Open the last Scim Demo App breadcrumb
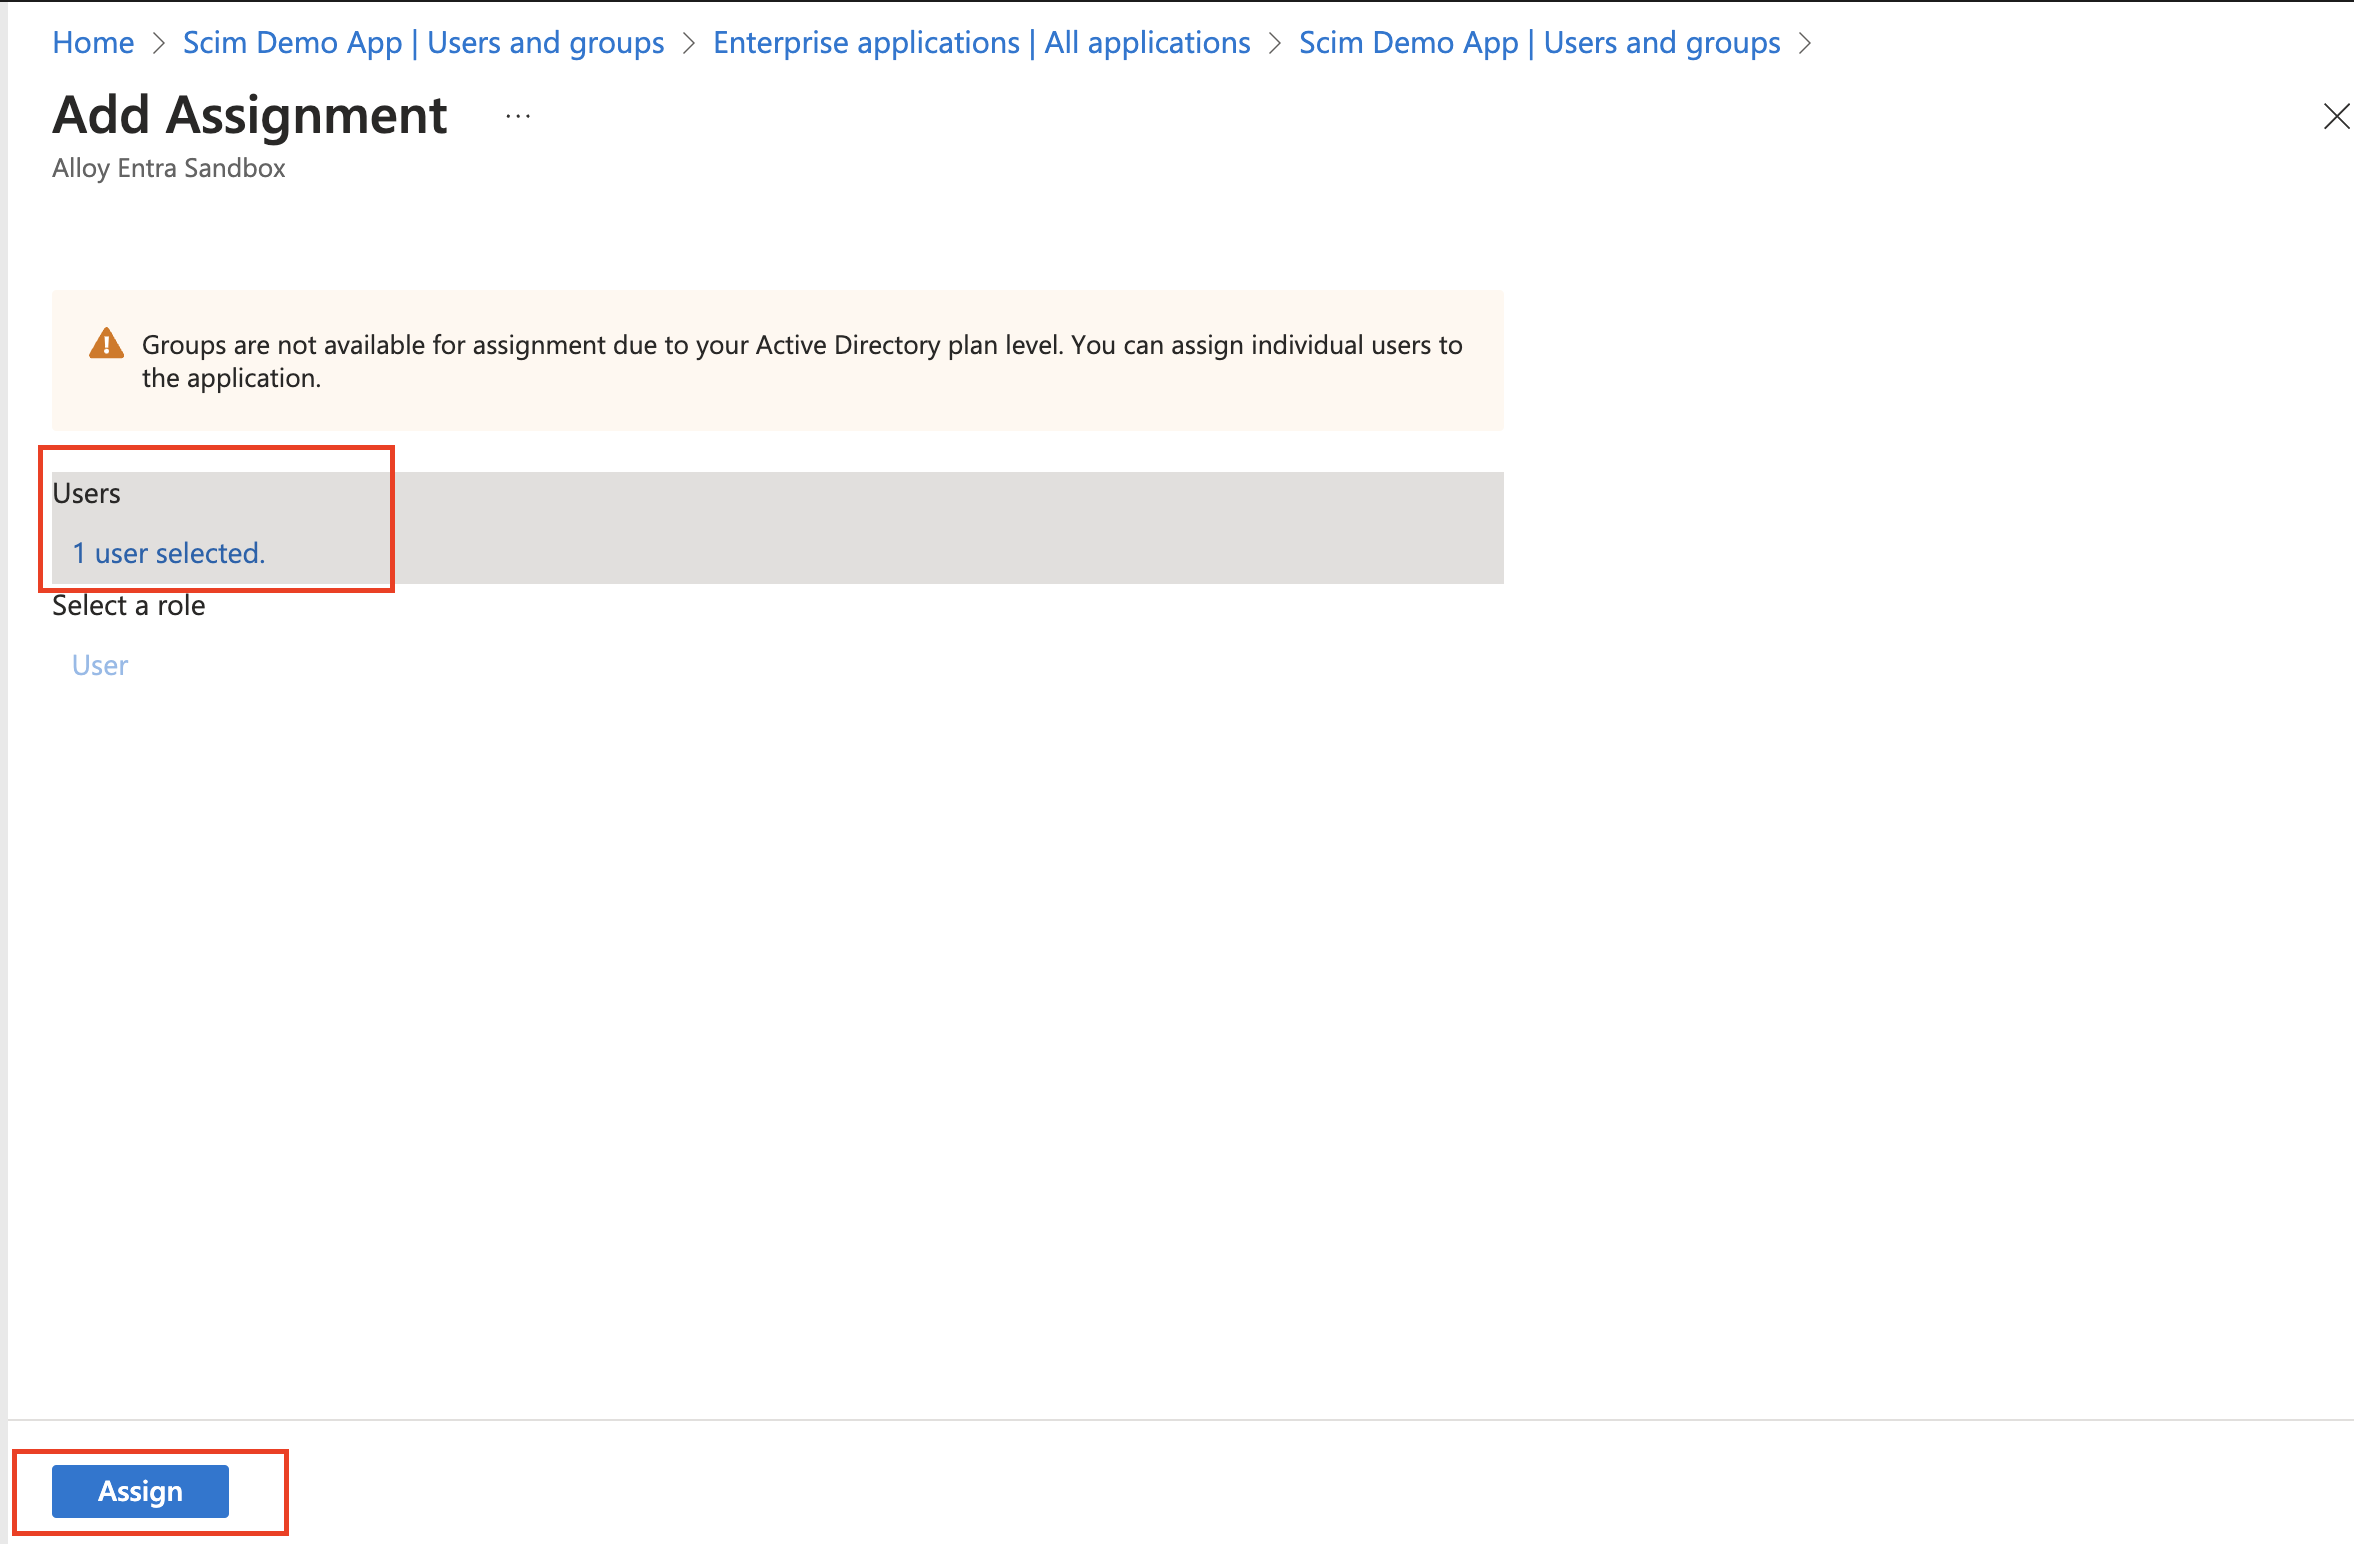Image resolution: width=2354 pixels, height=1544 pixels. pyautogui.click(x=1539, y=43)
